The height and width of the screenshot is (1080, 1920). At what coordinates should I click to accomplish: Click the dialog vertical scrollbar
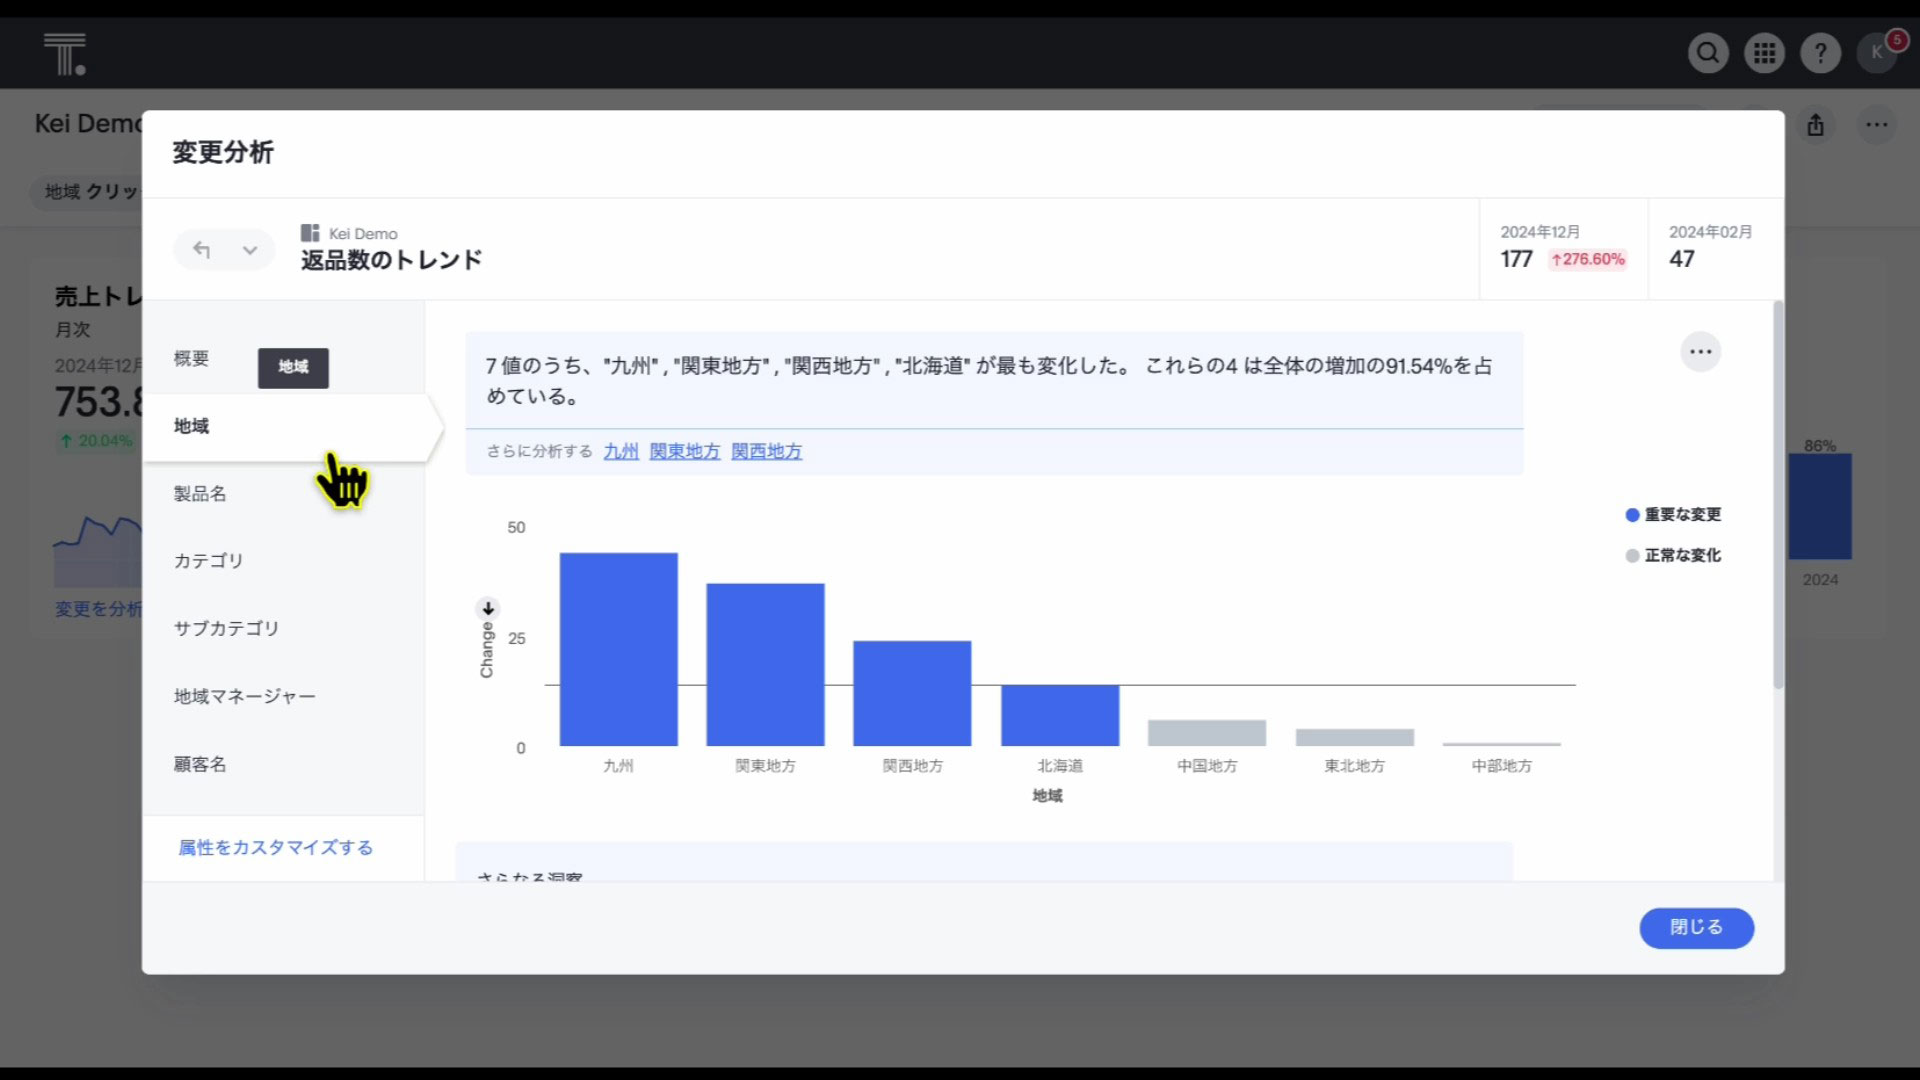pos(1778,495)
